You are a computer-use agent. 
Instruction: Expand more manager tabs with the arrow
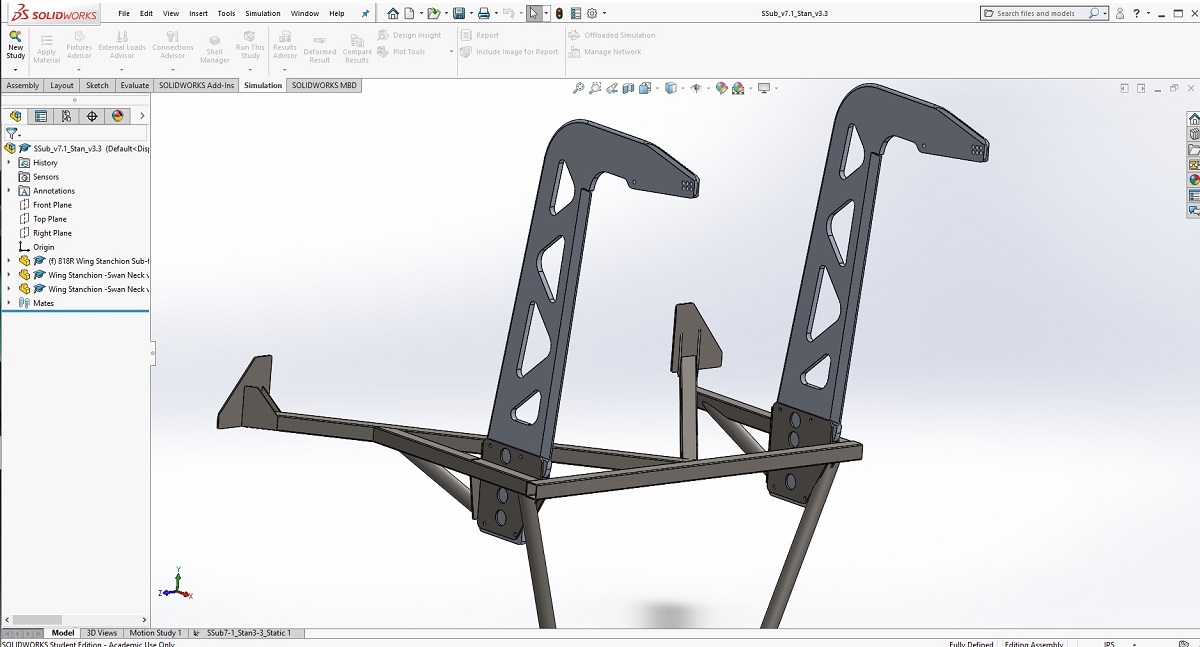tap(142, 116)
